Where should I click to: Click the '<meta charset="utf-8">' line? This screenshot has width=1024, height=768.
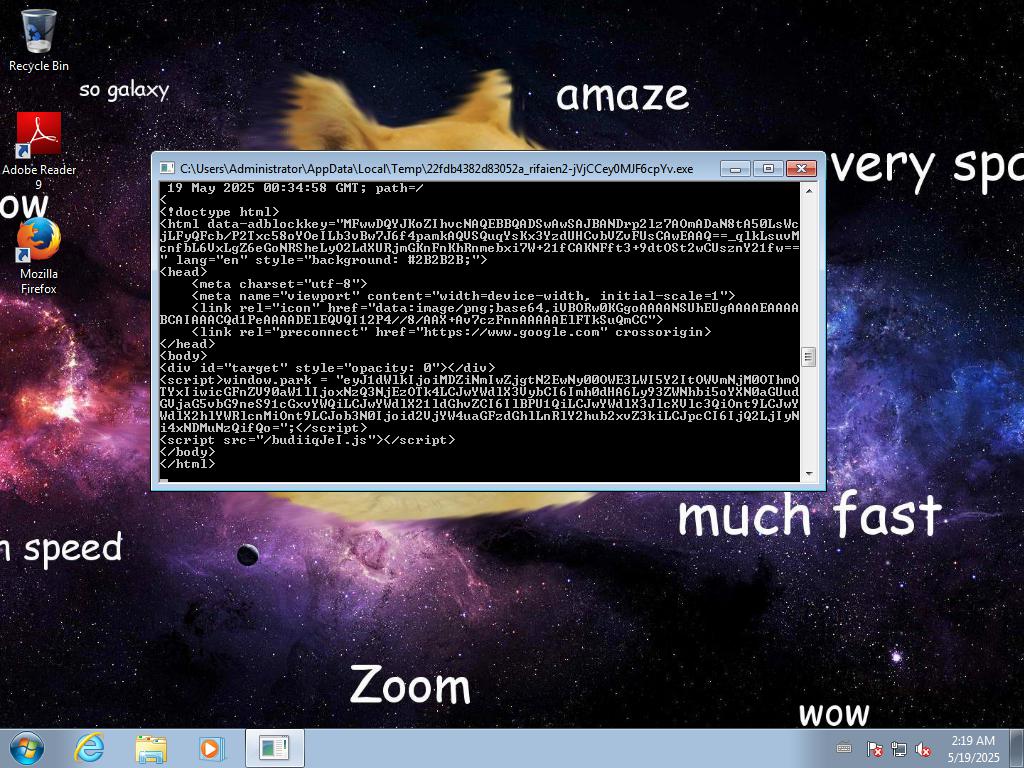[x=280, y=284]
